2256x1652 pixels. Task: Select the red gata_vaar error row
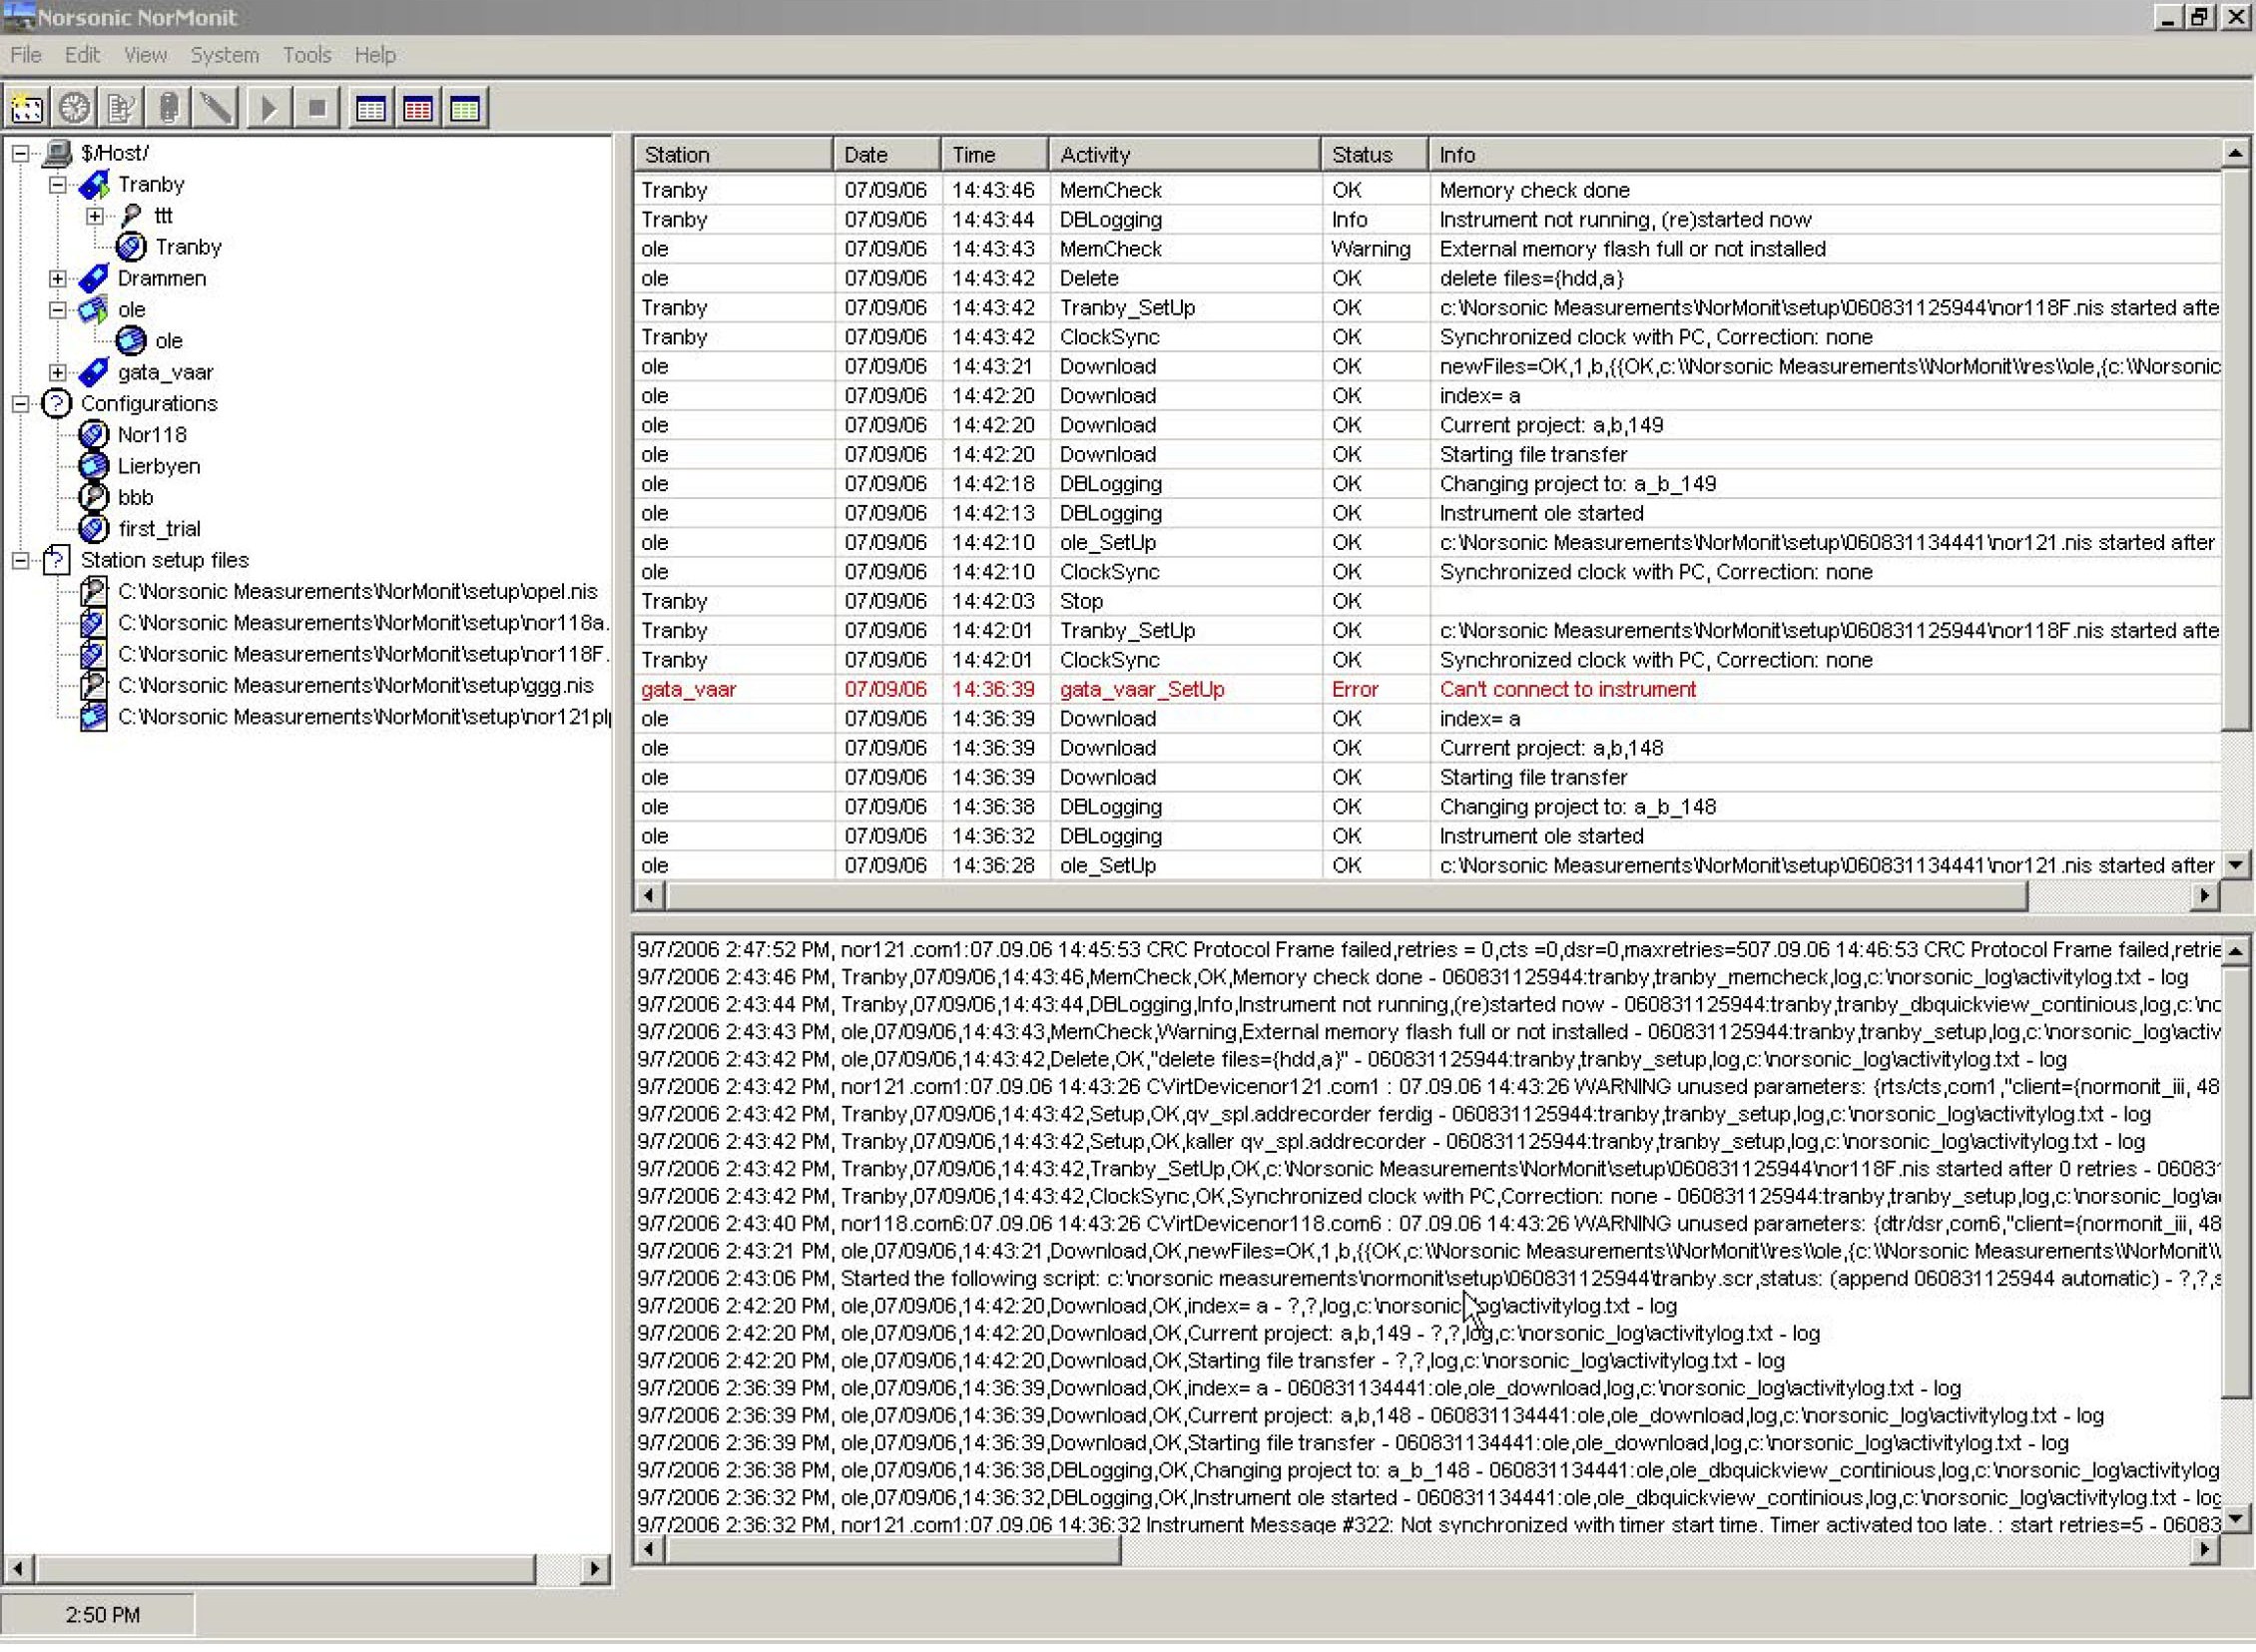tap(1427, 689)
